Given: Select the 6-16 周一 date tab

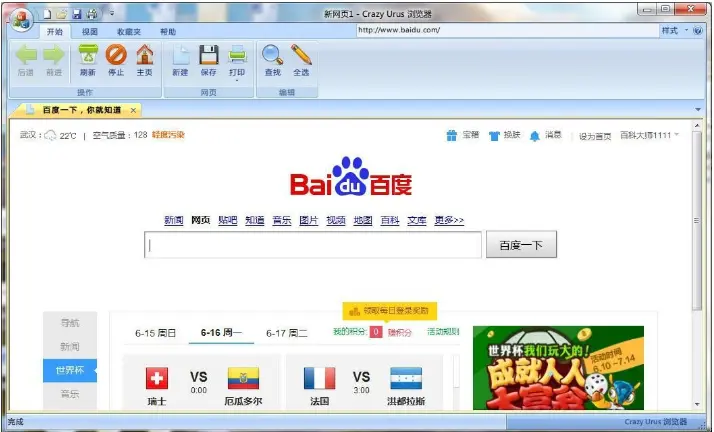Looking at the screenshot, I should point(221,333).
